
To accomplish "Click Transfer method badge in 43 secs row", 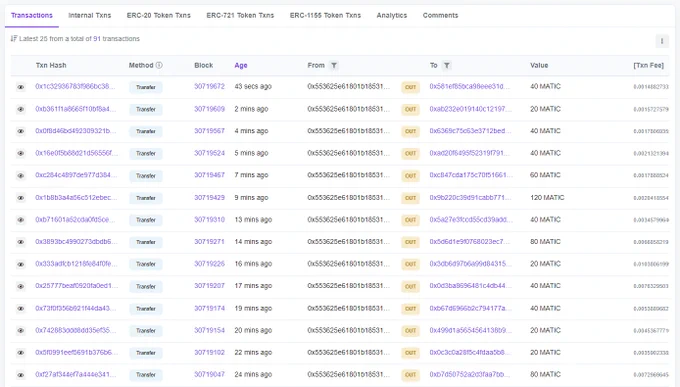I will pos(146,87).
